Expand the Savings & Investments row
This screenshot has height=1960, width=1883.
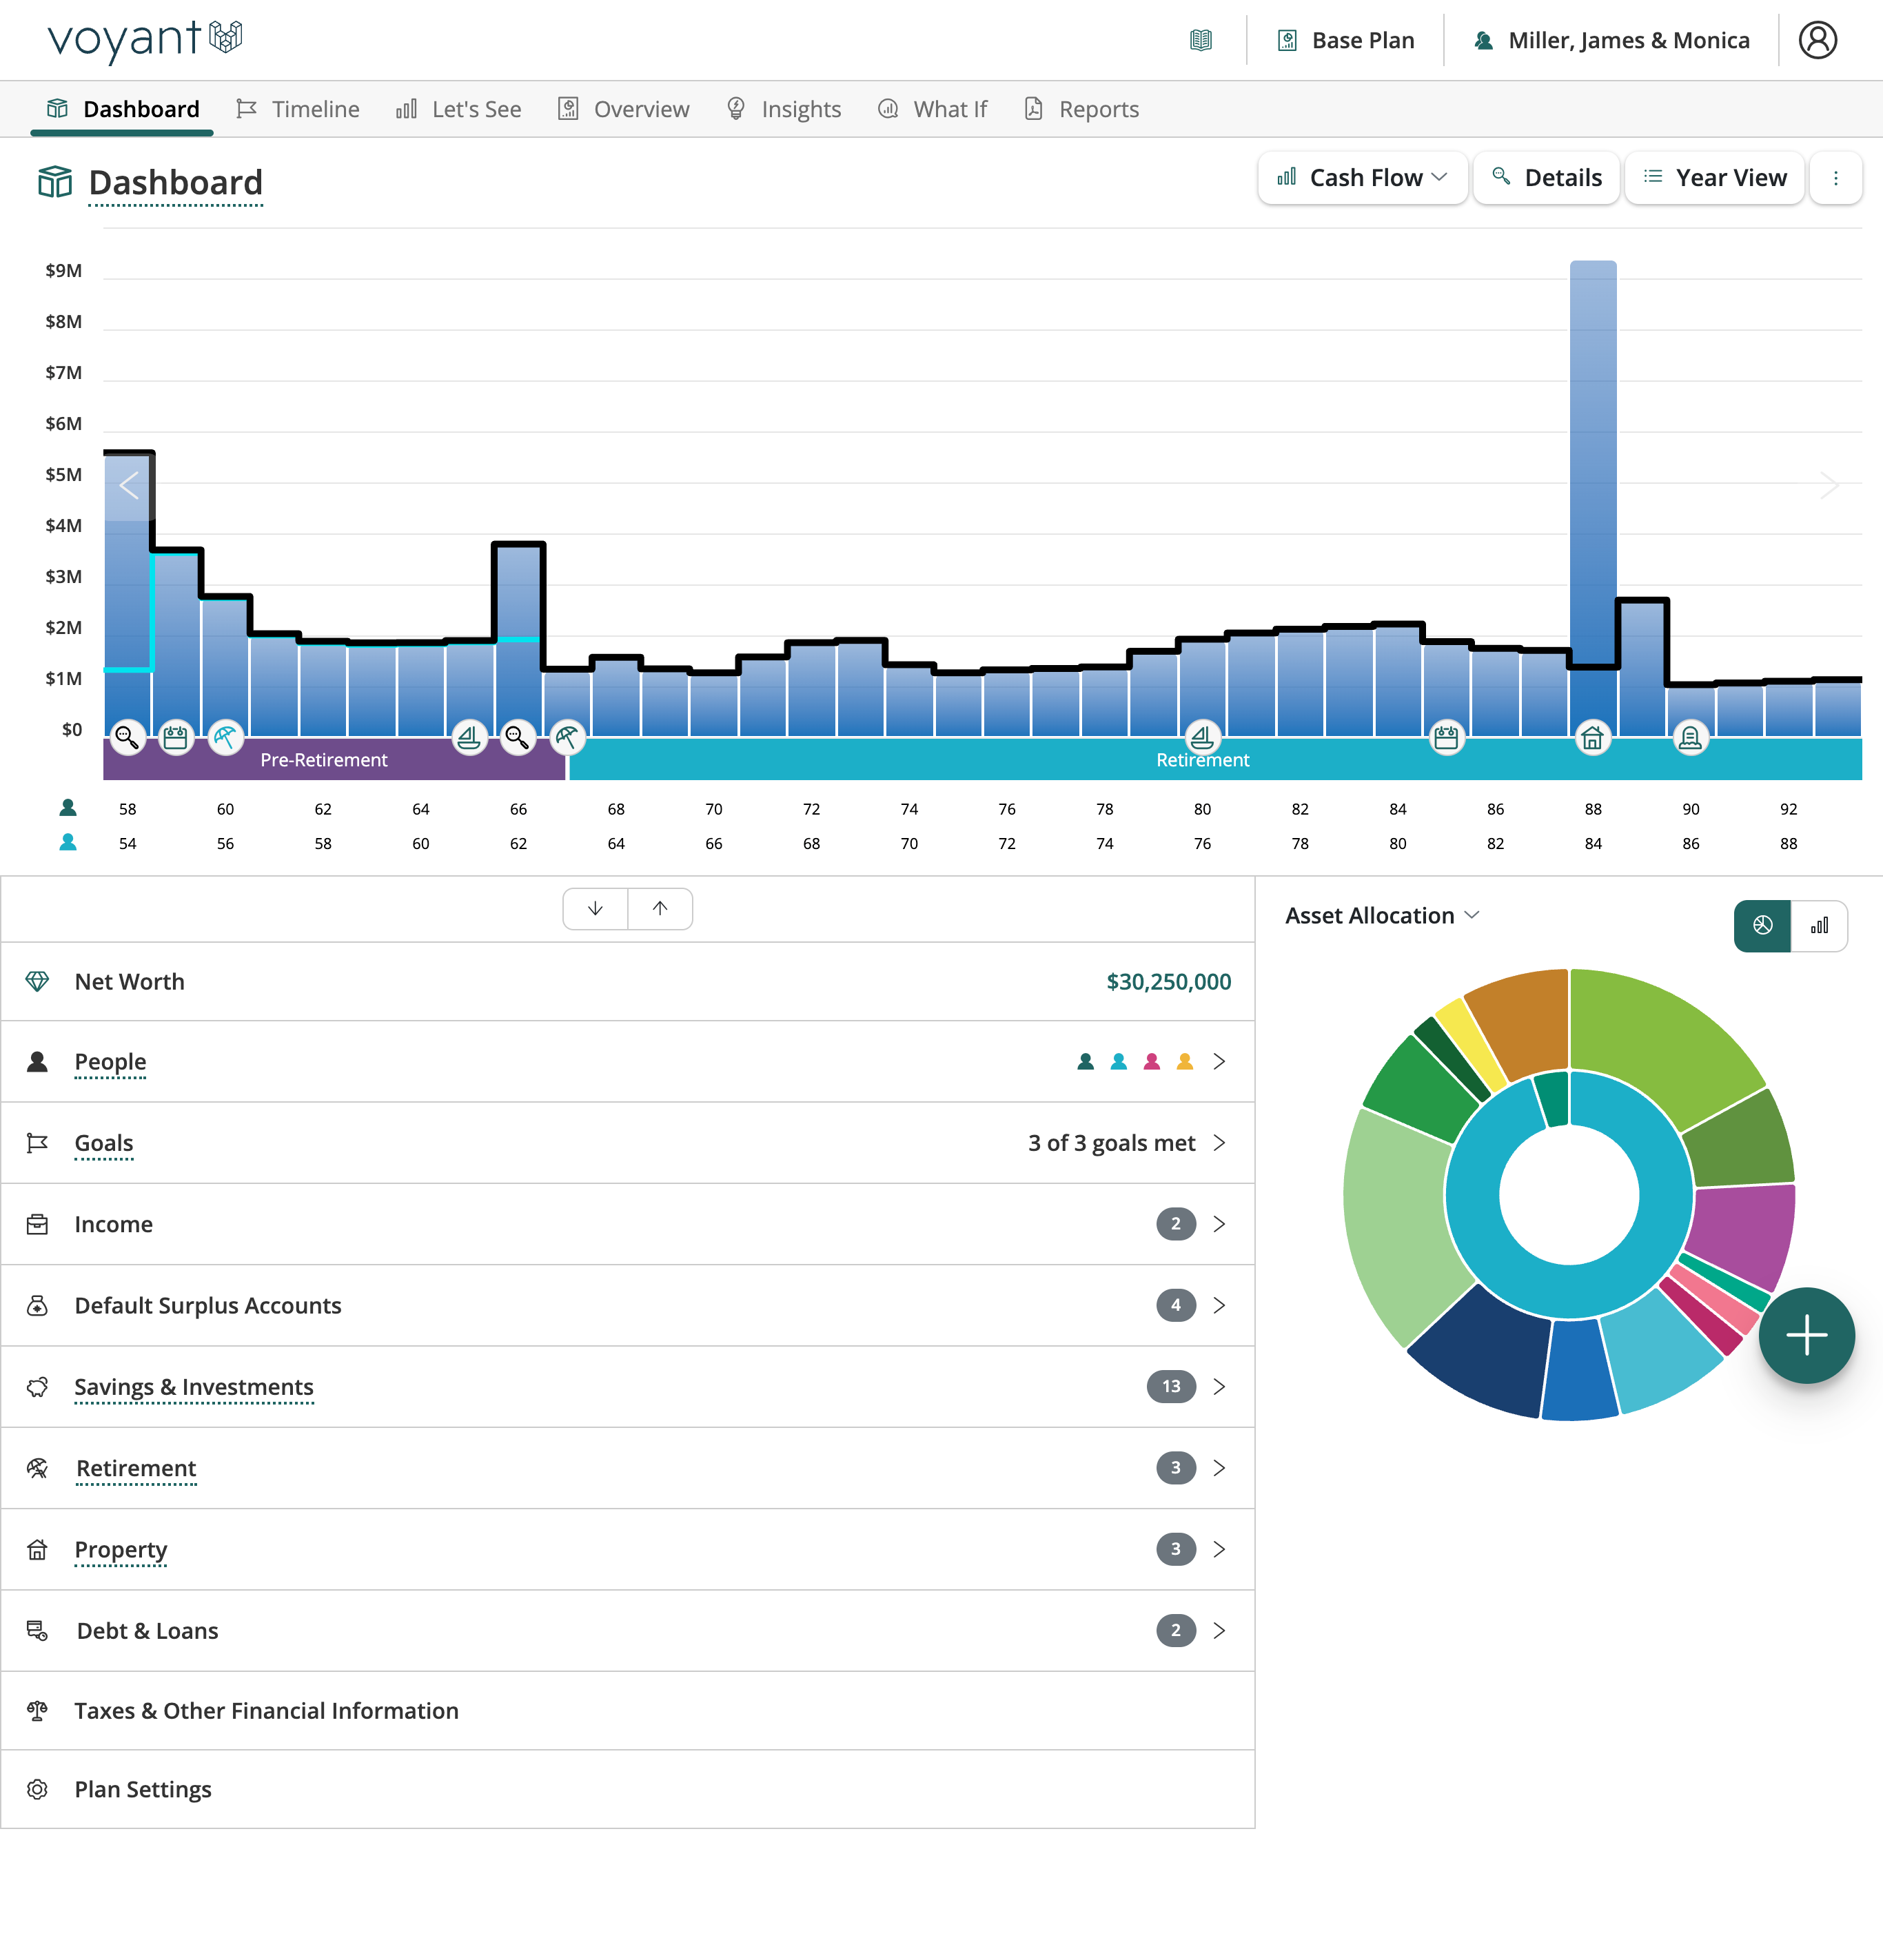(x=1219, y=1386)
